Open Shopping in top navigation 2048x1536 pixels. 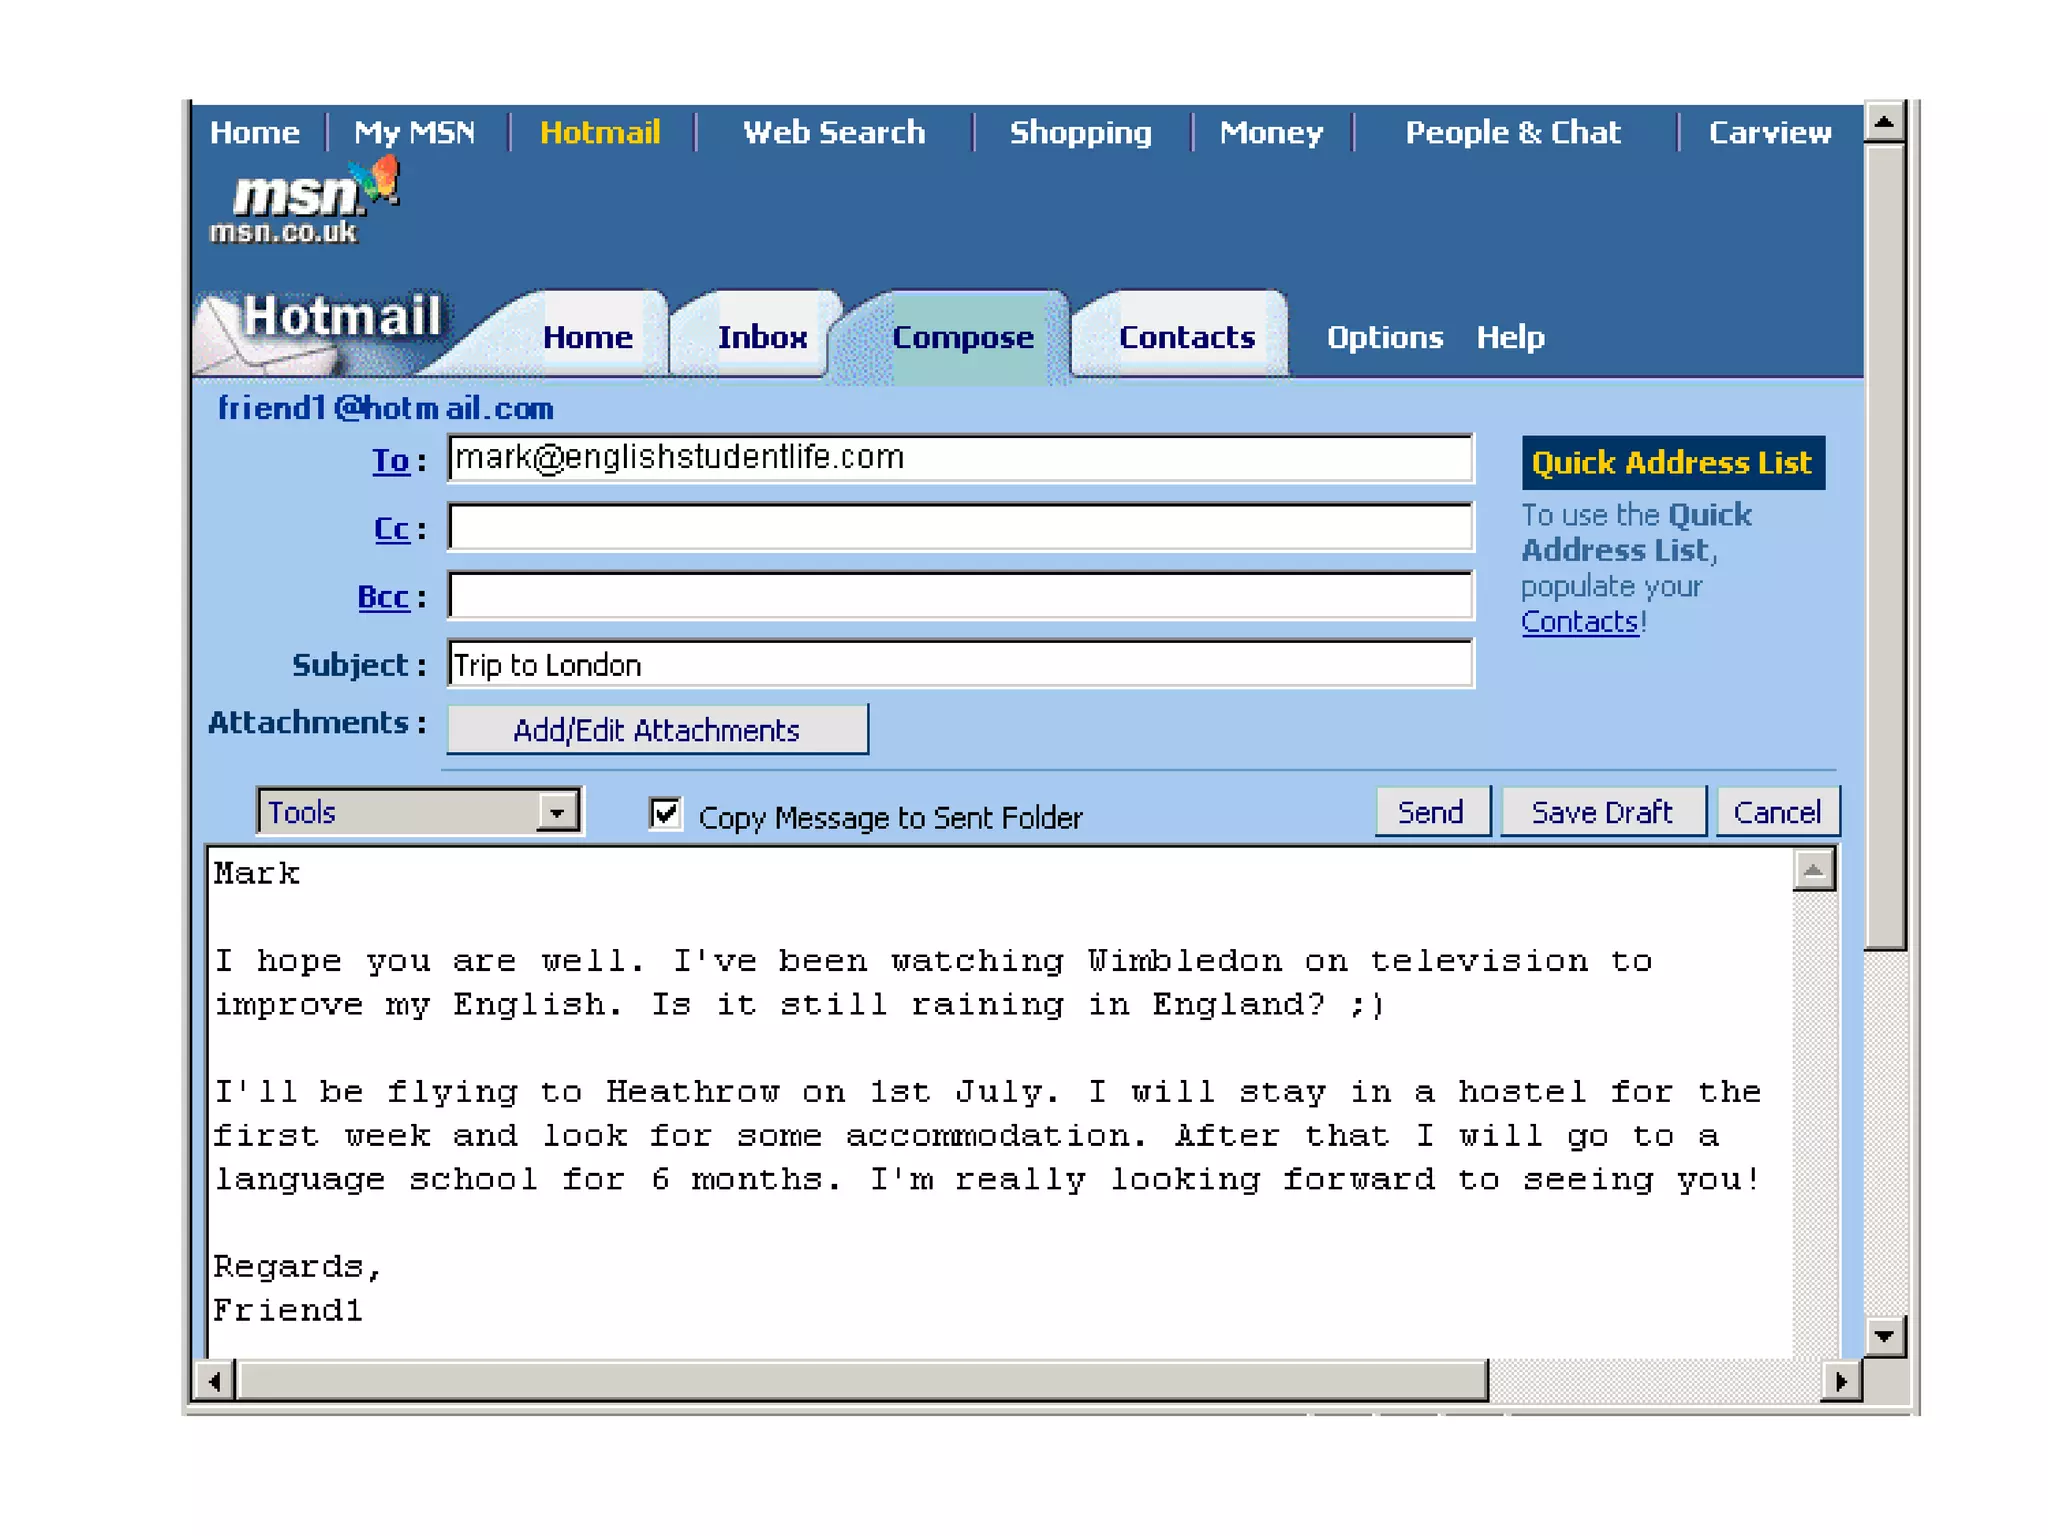(1080, 132)
